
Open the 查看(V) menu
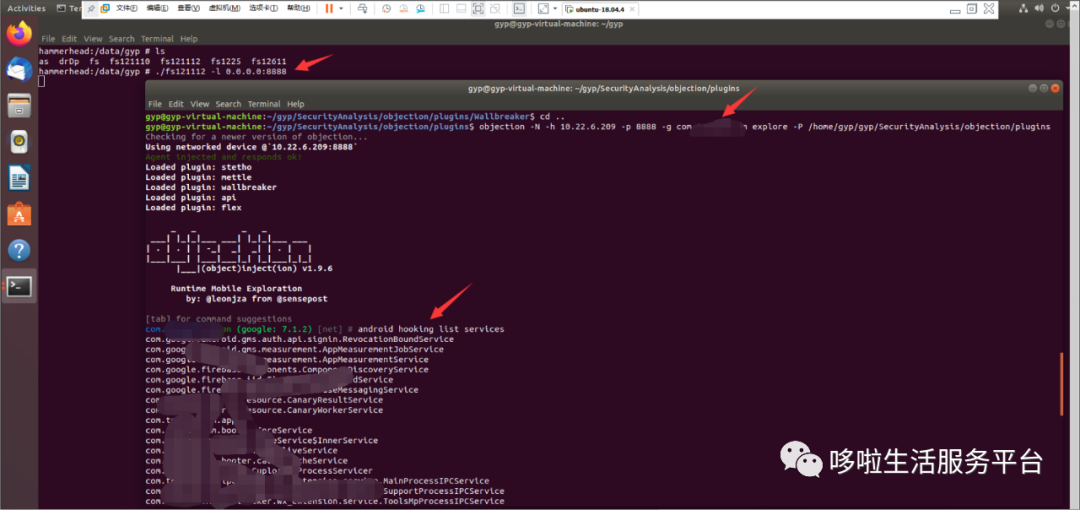click(188, 9)
